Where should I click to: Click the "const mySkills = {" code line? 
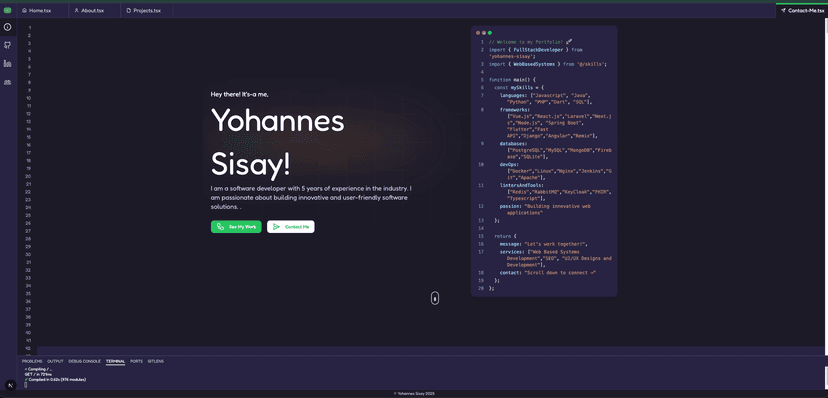pos(519,87)
